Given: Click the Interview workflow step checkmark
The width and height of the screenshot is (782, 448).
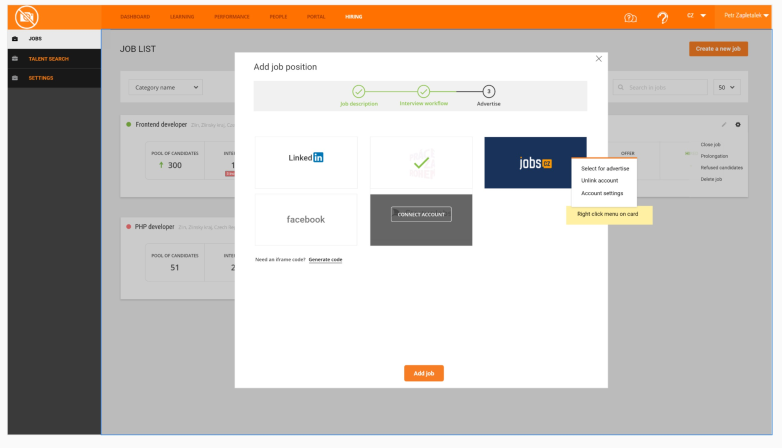Looking at the screenshot, I should coord(423,91).
